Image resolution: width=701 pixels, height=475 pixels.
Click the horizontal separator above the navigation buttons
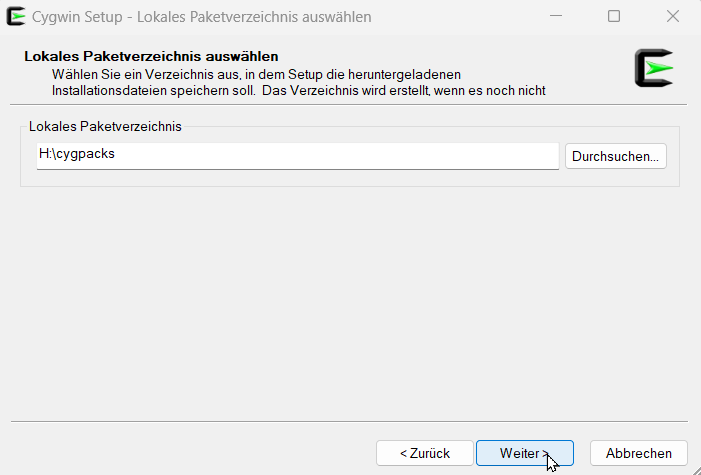(x=350, y=421)
